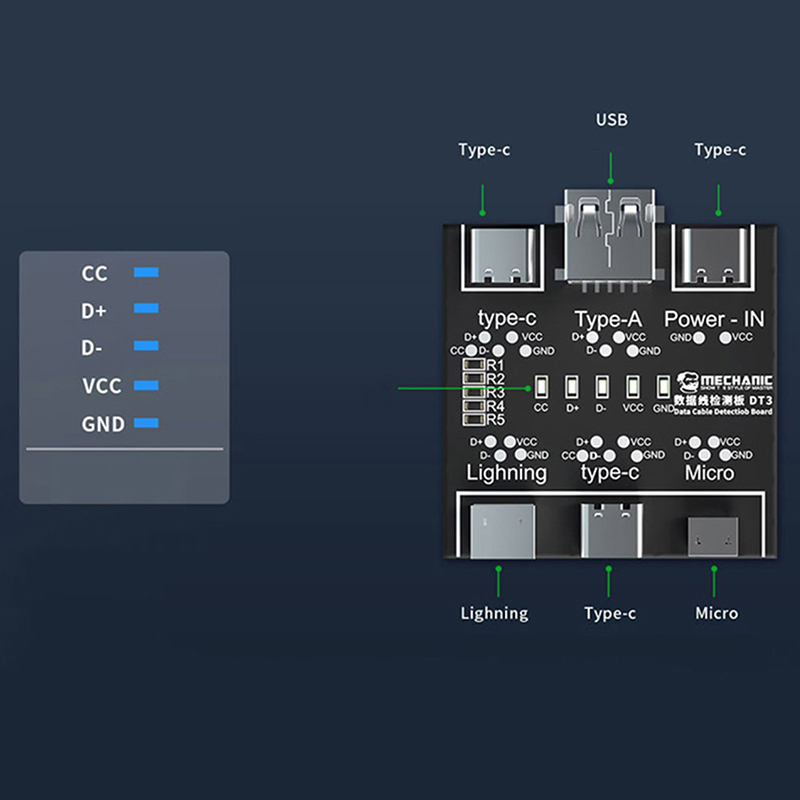Click the "Power - IN" text on board
The image size is (800, 800).
714,319
